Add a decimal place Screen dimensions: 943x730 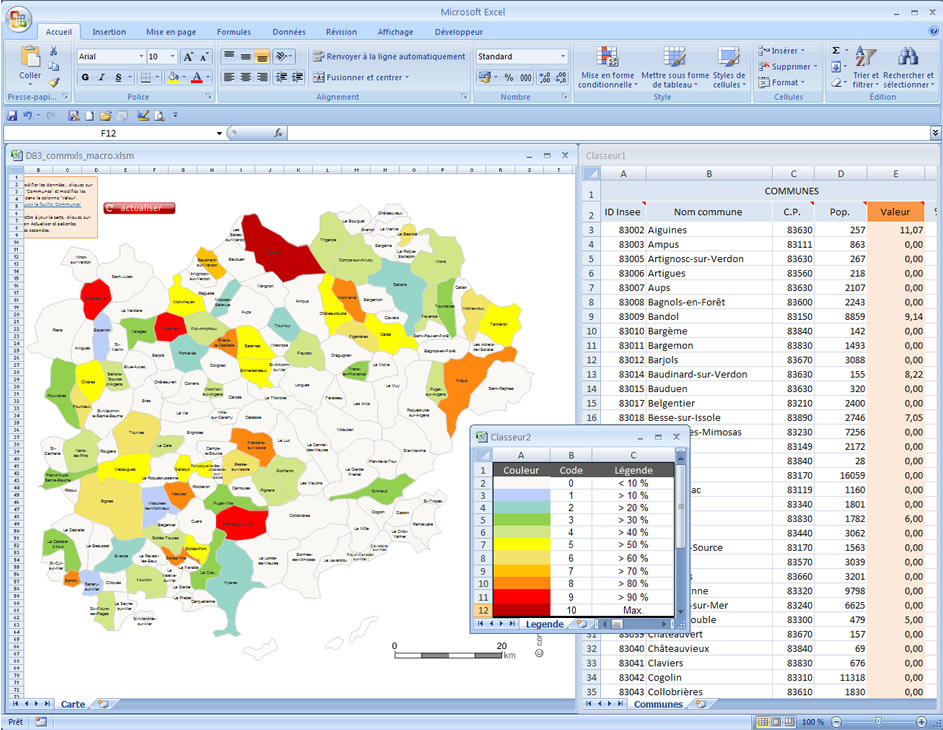click(x=545, y=77)
